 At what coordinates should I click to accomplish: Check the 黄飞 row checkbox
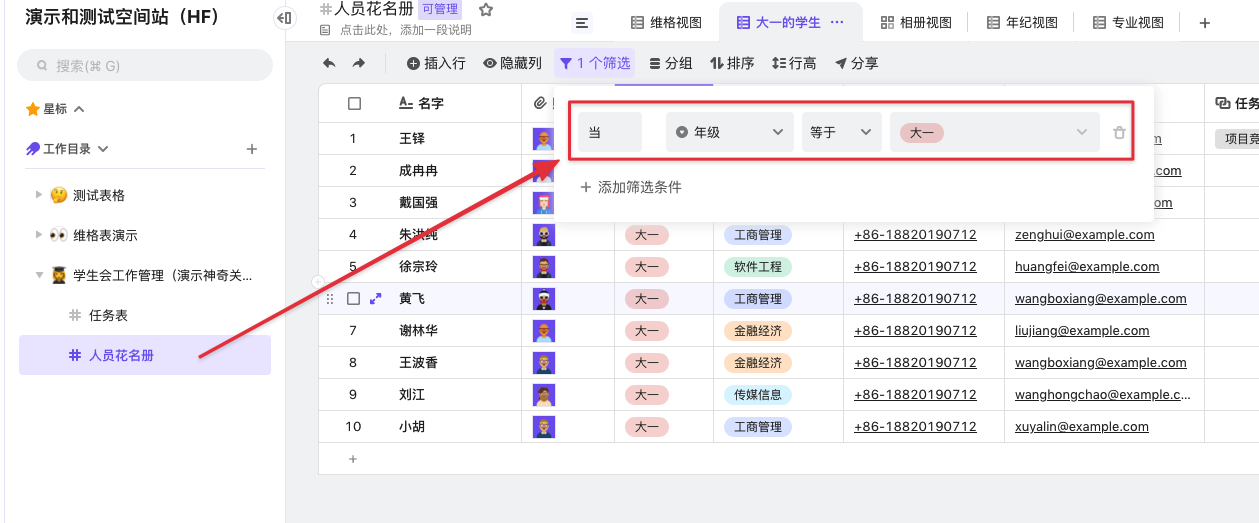(353, 298)
